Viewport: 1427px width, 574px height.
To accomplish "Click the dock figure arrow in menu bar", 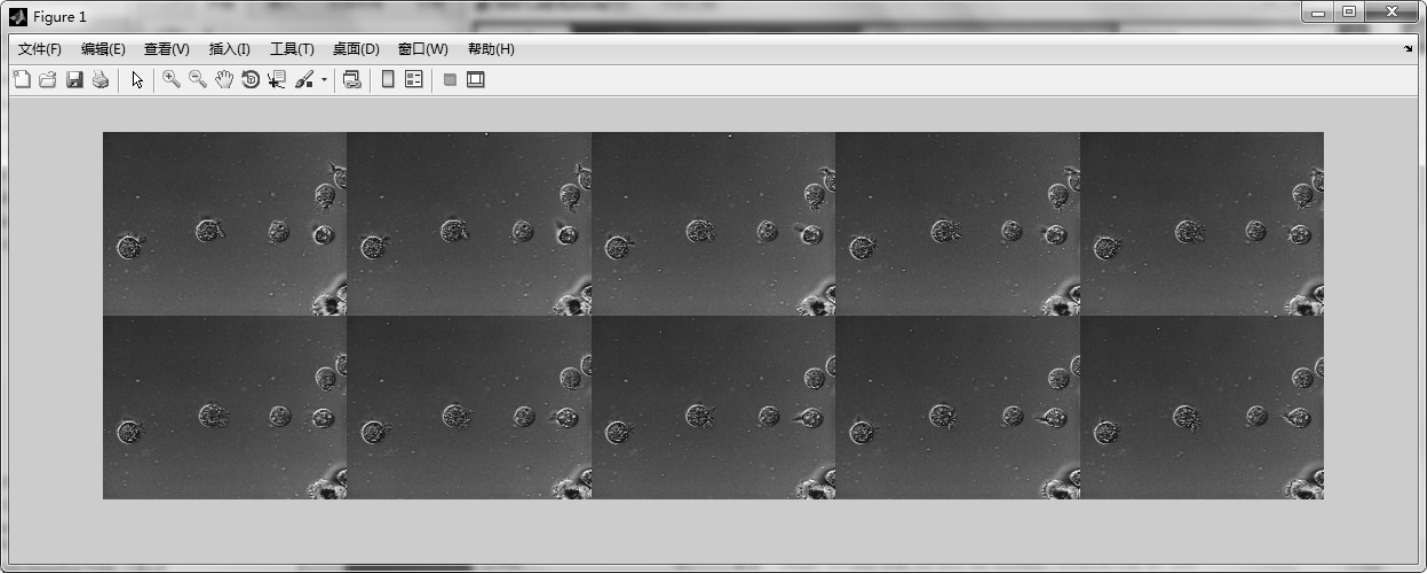I will click(x=1408, y=49).
